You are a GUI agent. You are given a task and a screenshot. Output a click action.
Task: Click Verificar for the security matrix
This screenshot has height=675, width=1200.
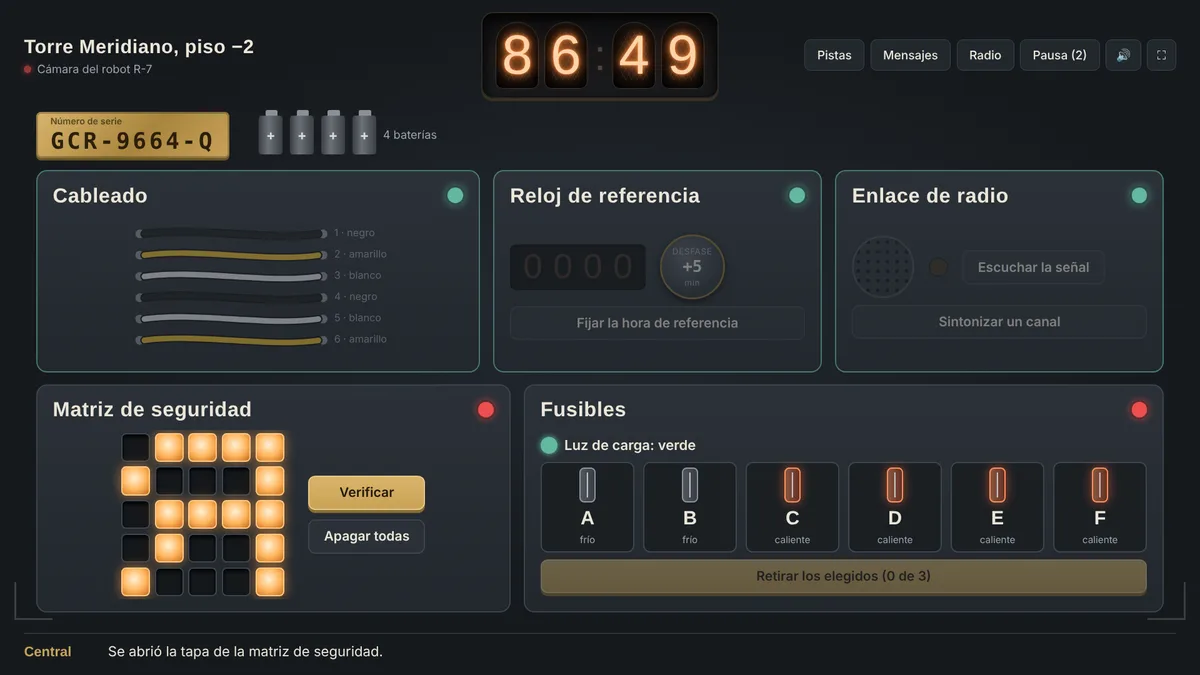point(366,492)
